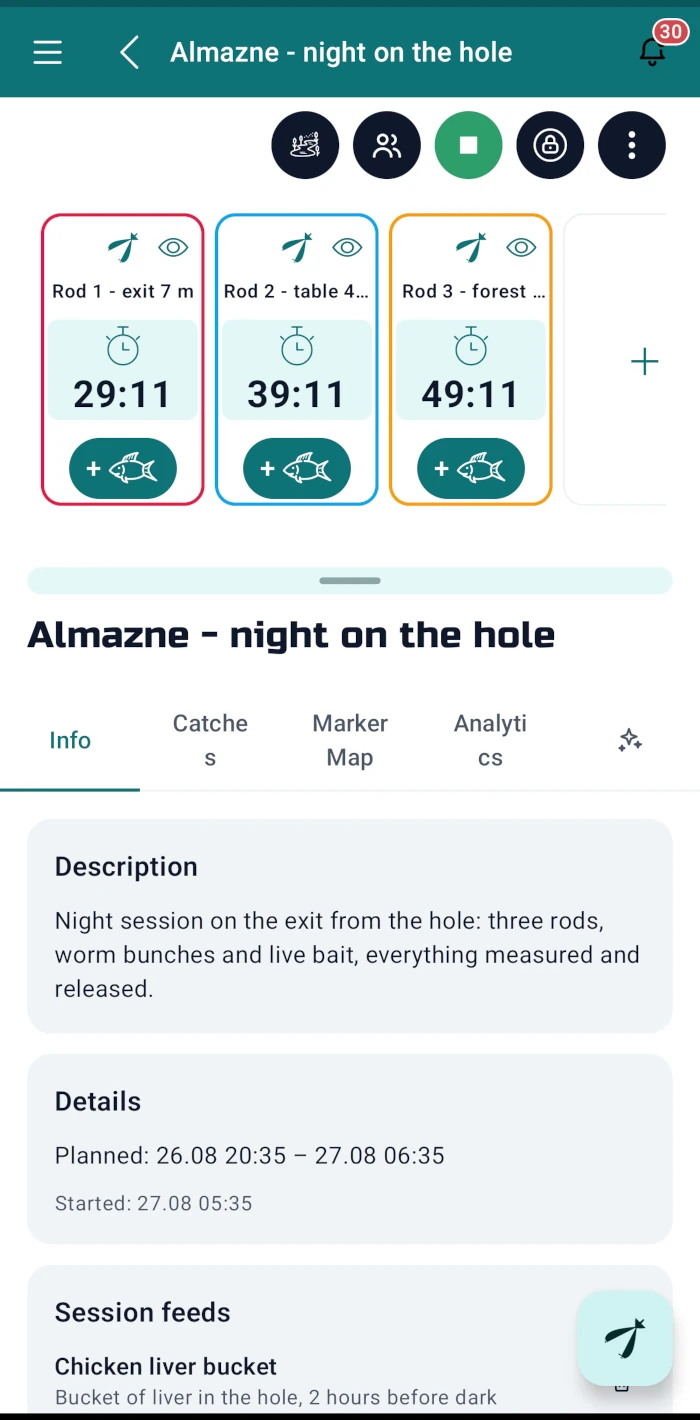Switch to the Marker Map tab
Screen dimensions: 700x1420
point(350,740)
